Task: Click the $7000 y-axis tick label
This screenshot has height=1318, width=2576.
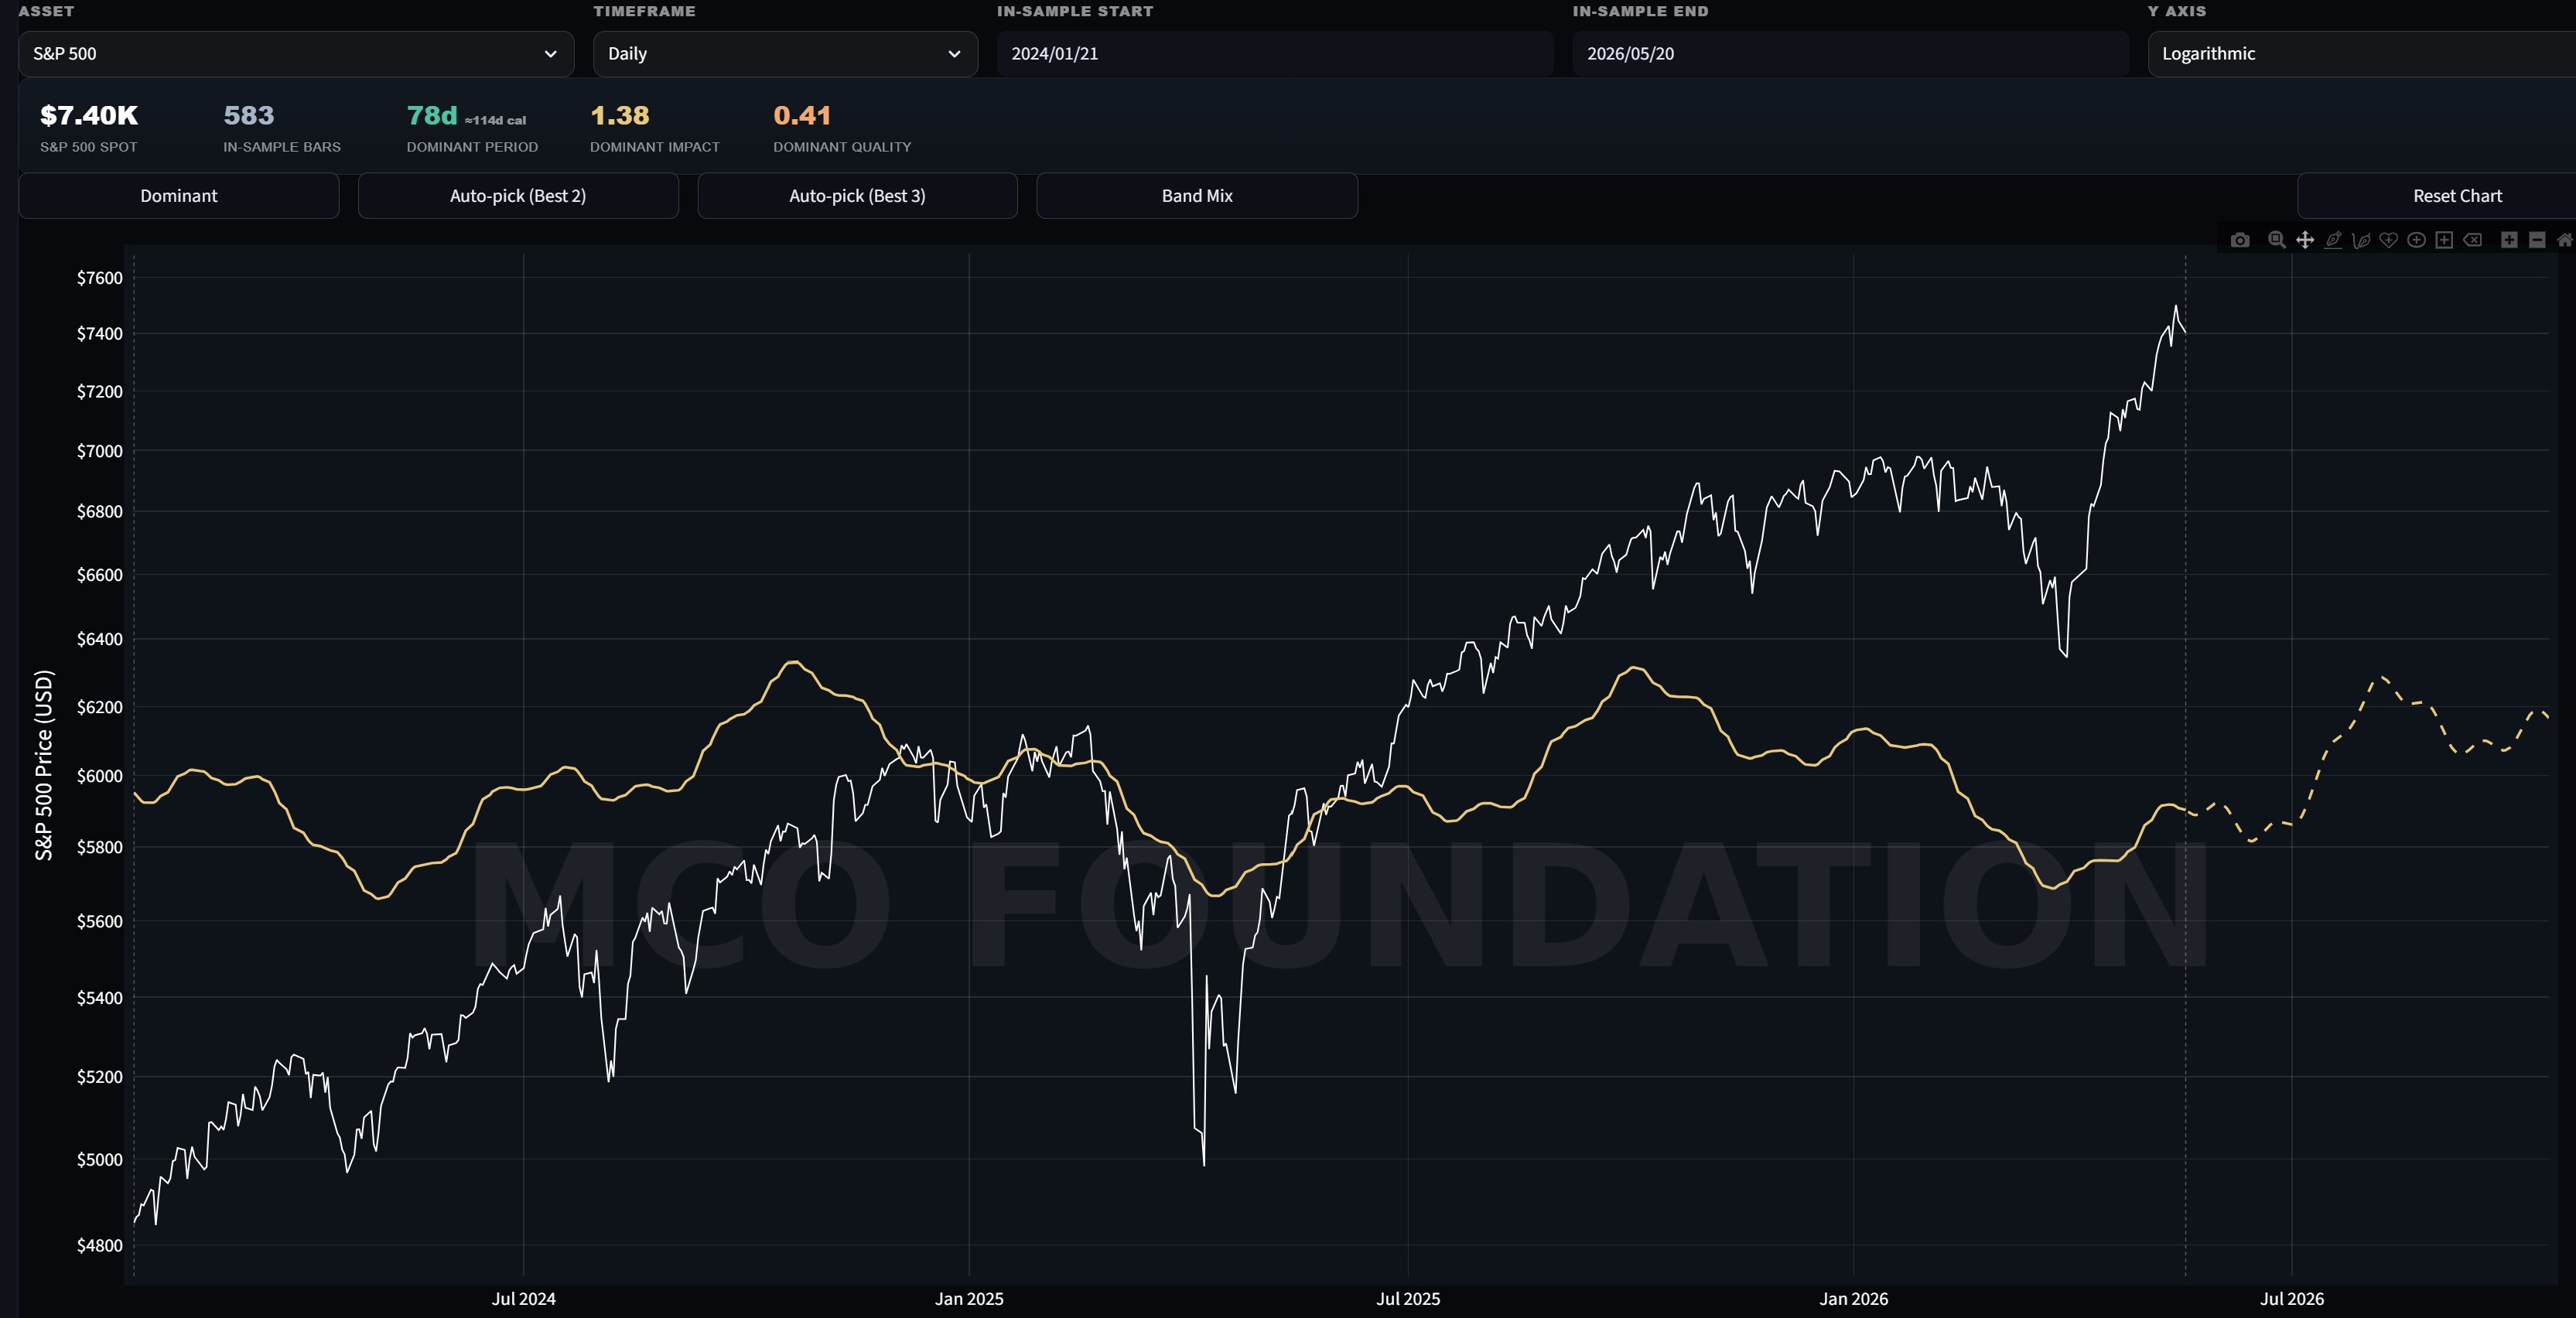Action: [x=100, y=451]
